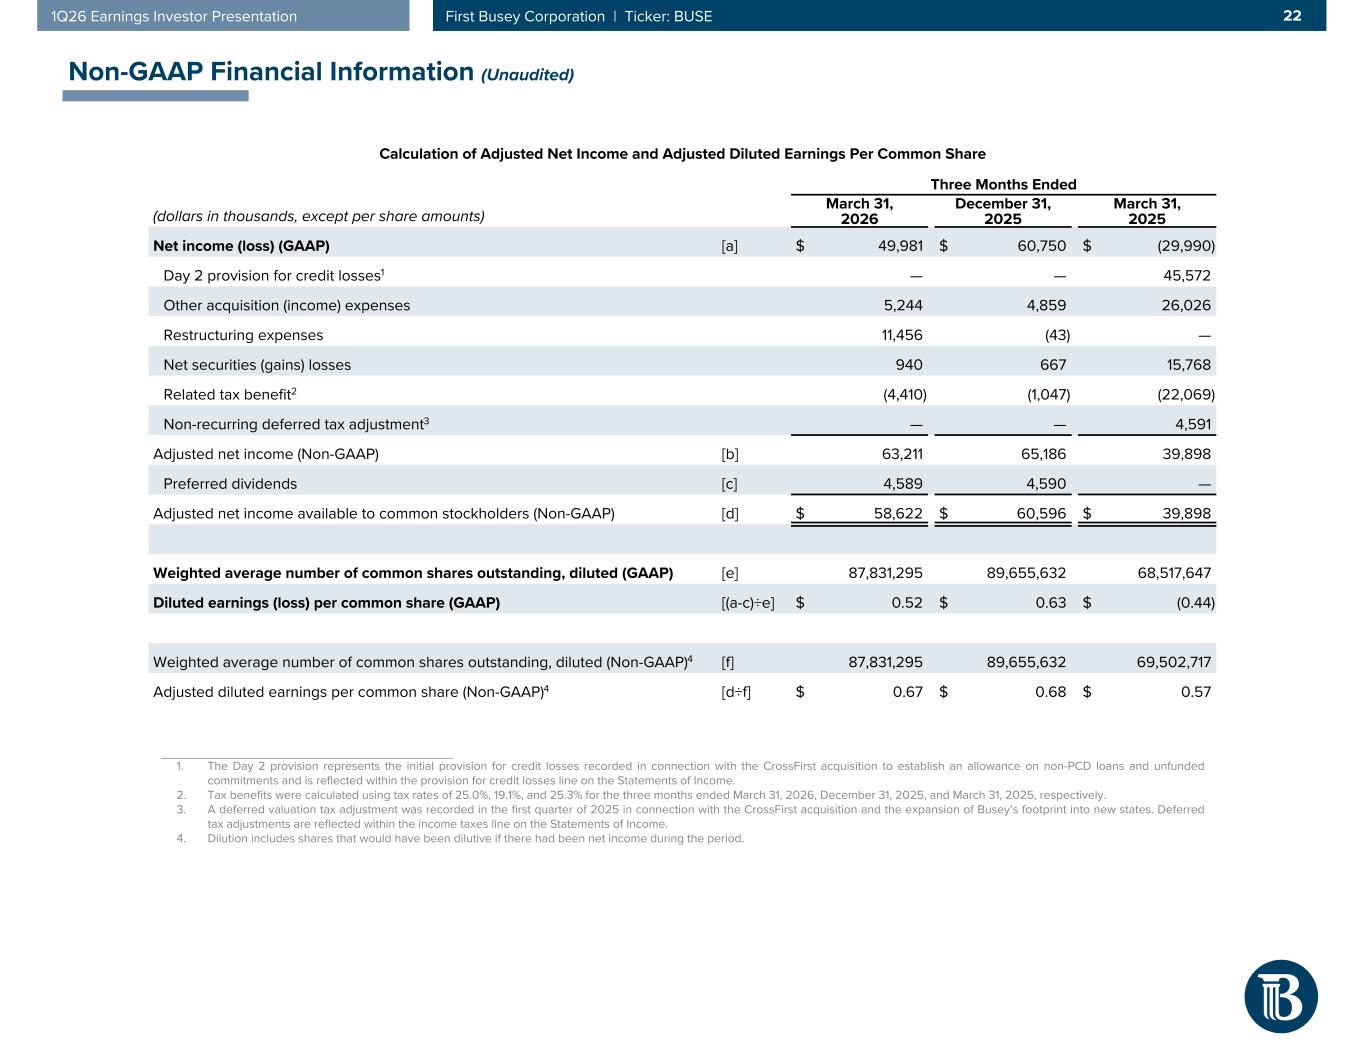Click footnote 2 about tax benefit rates
The width and height of the screenshot is (1365, 1055).
[x=656, y=795]
